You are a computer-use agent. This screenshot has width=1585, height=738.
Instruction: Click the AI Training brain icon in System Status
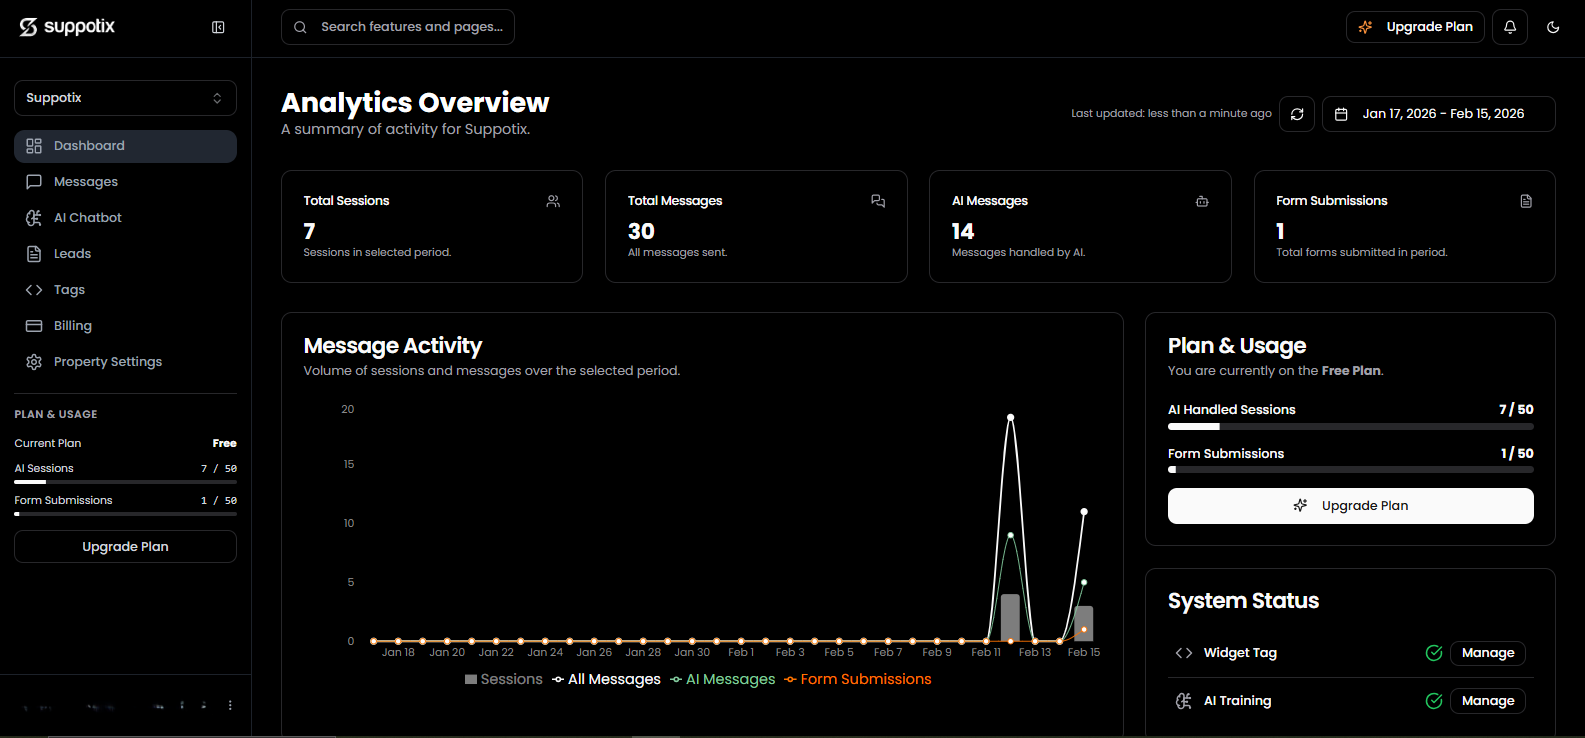[x=1184, y=701]
